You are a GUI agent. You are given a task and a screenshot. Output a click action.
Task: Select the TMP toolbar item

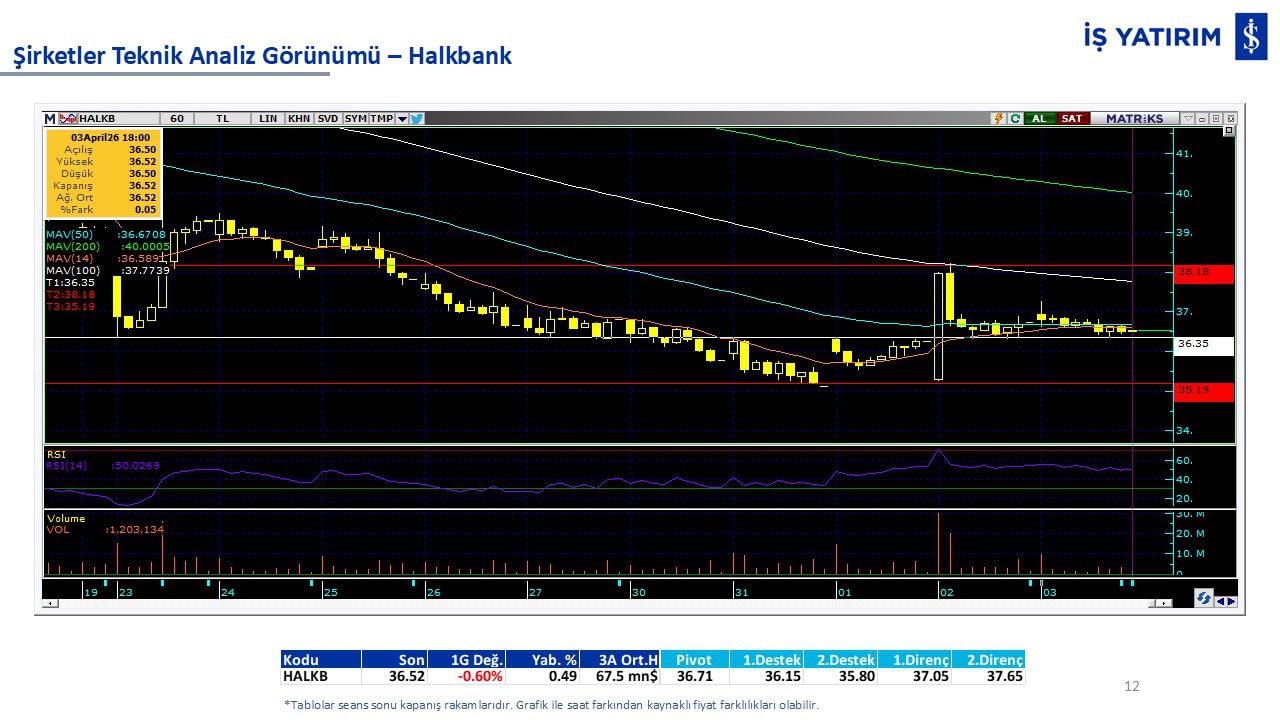click(381, 118)
